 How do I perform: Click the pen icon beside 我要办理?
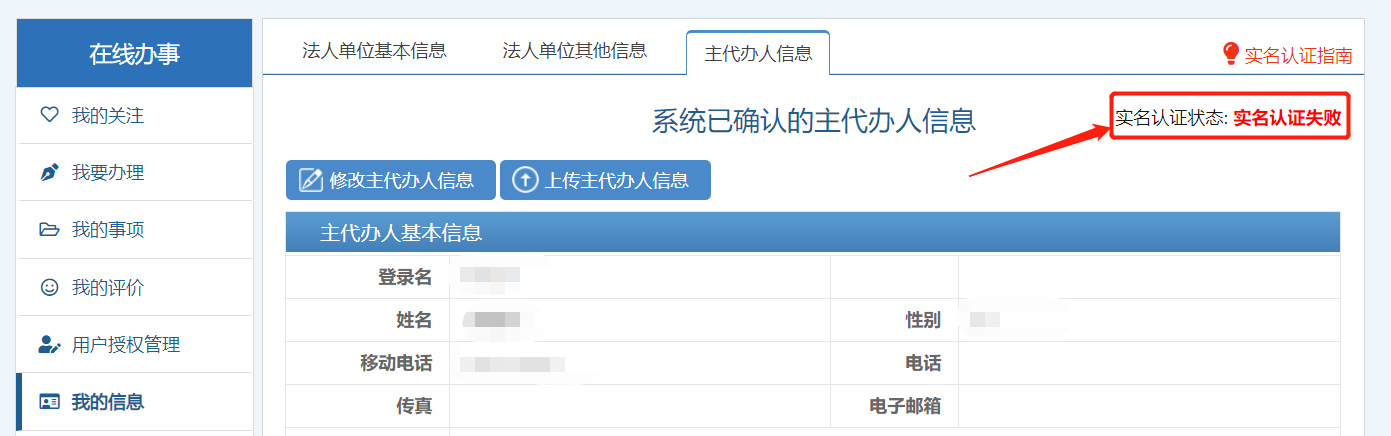pos(49,173)
